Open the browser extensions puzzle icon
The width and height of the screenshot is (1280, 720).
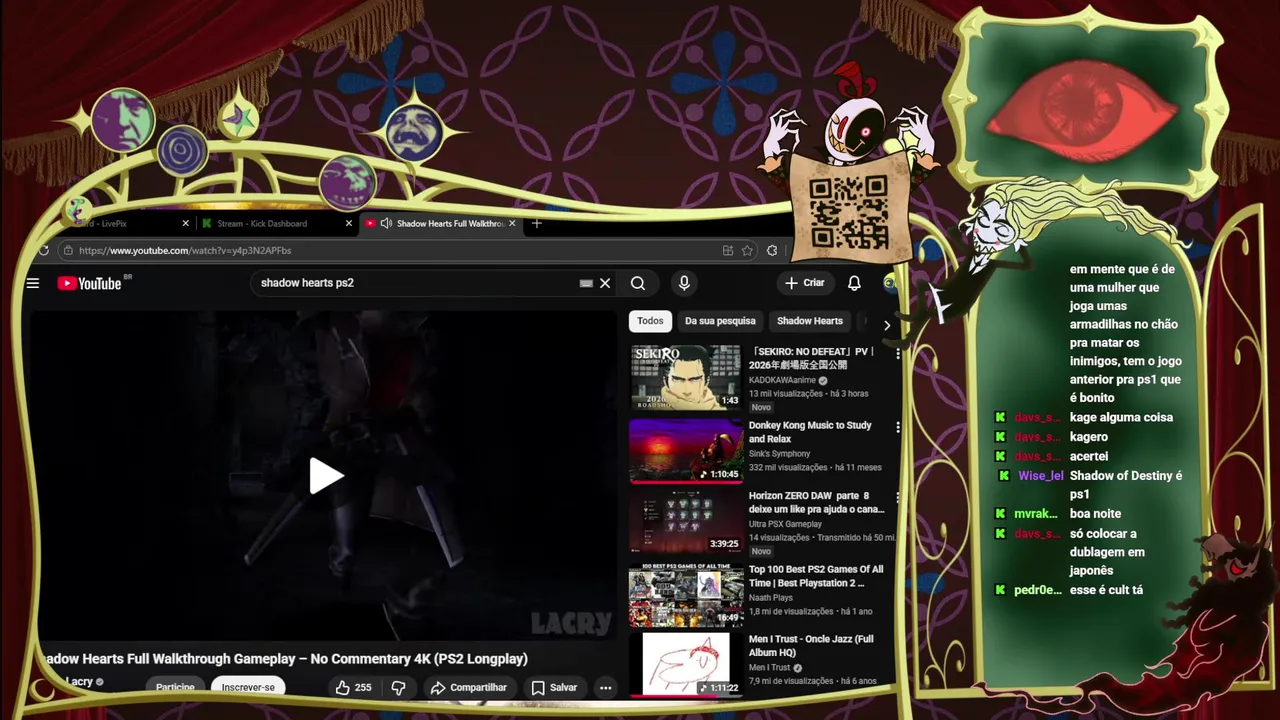click(x=772, y=250)
